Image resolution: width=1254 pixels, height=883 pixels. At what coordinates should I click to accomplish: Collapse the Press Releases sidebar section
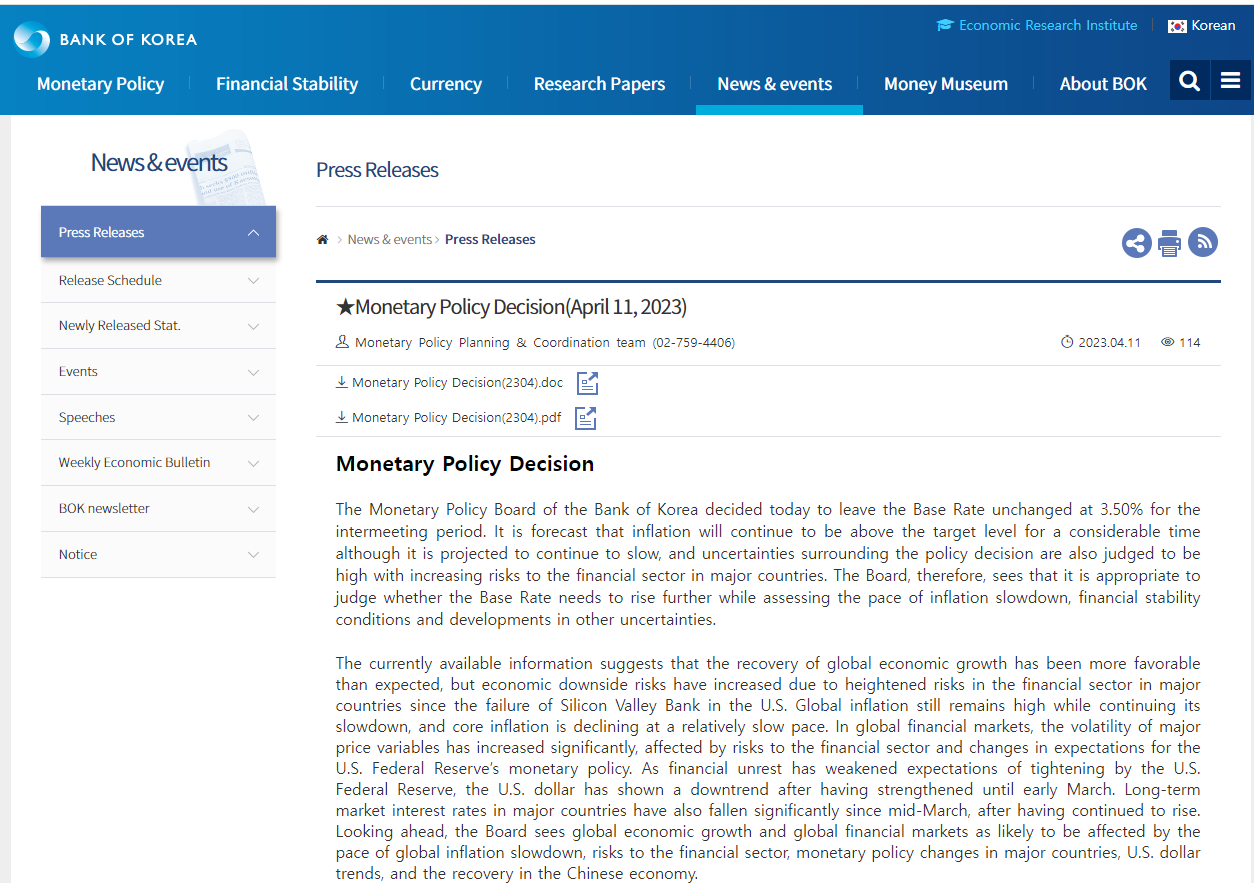click(x=253, y=233)
